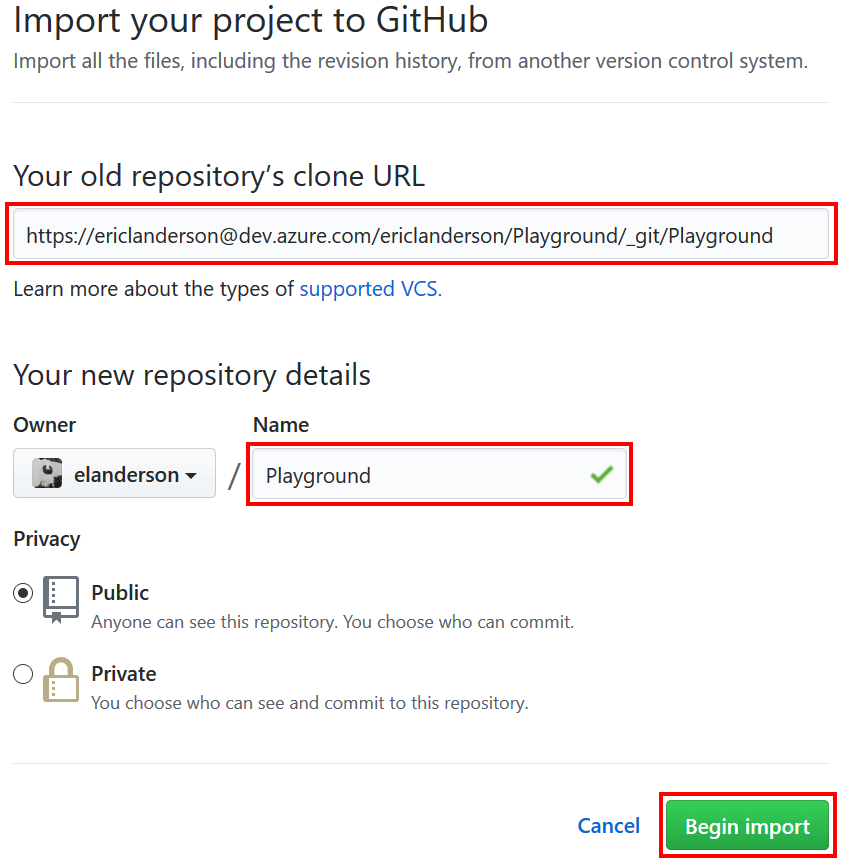Click the Begin import button

tap(747, 825)
